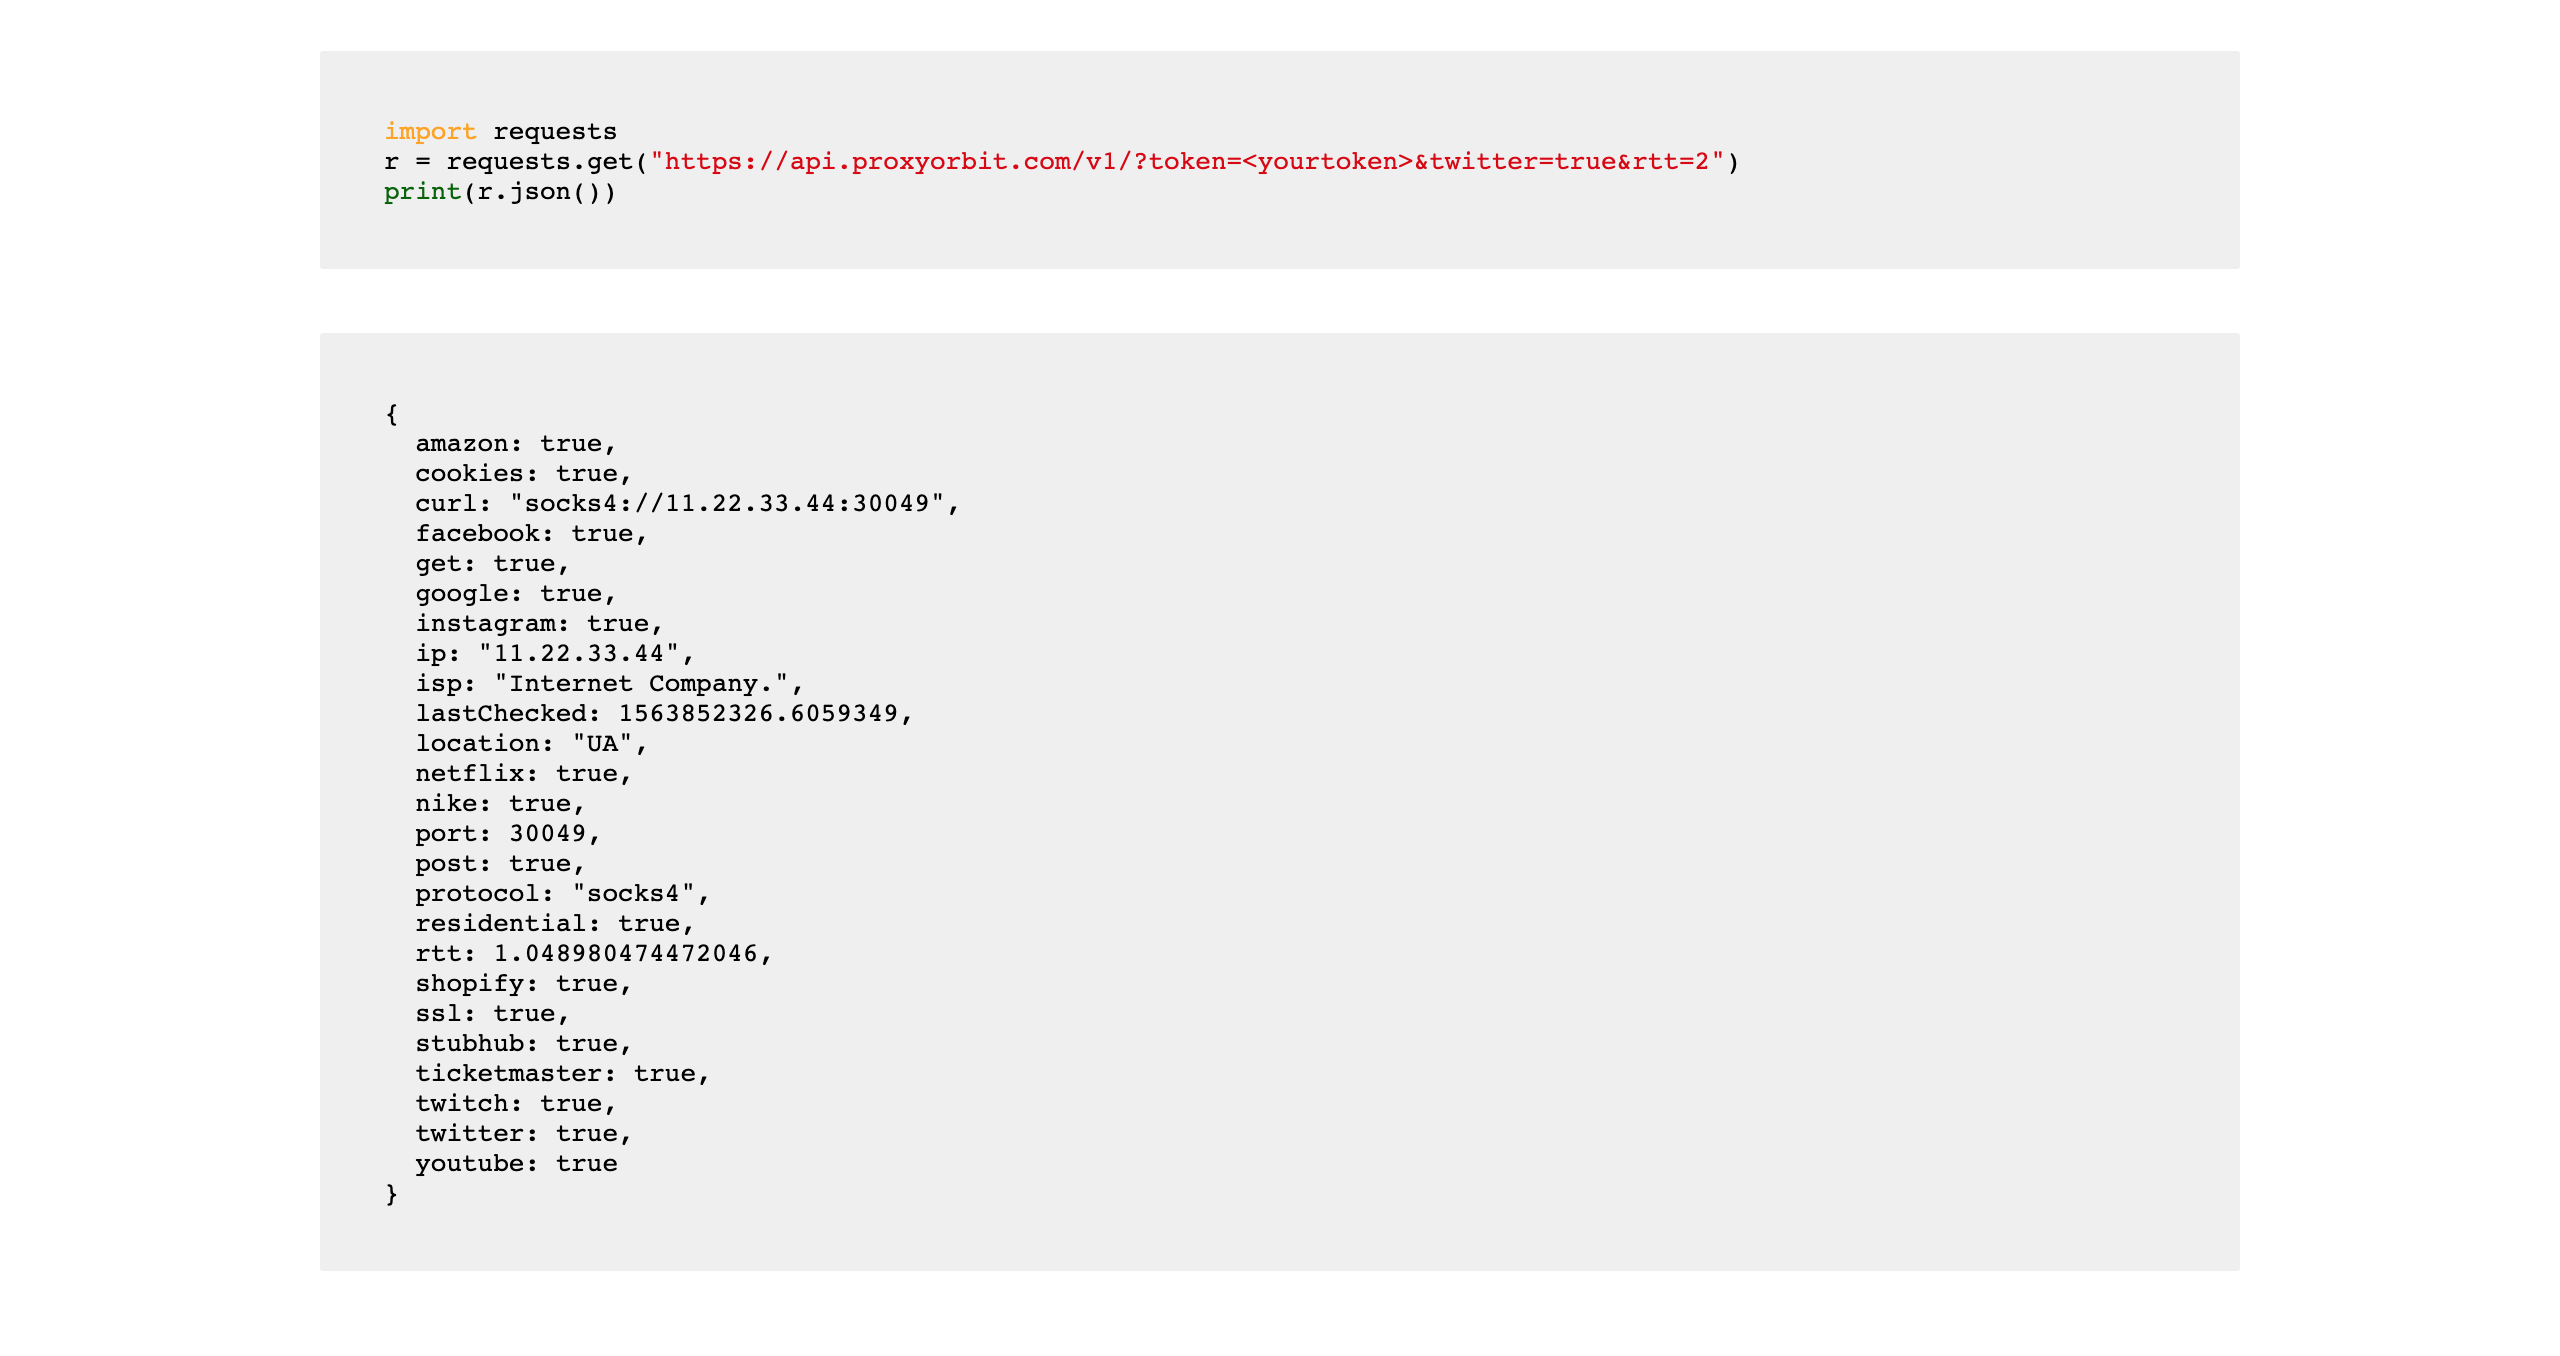
Task: Click the 'facebook: true' line
Action: tap(532, 534)
